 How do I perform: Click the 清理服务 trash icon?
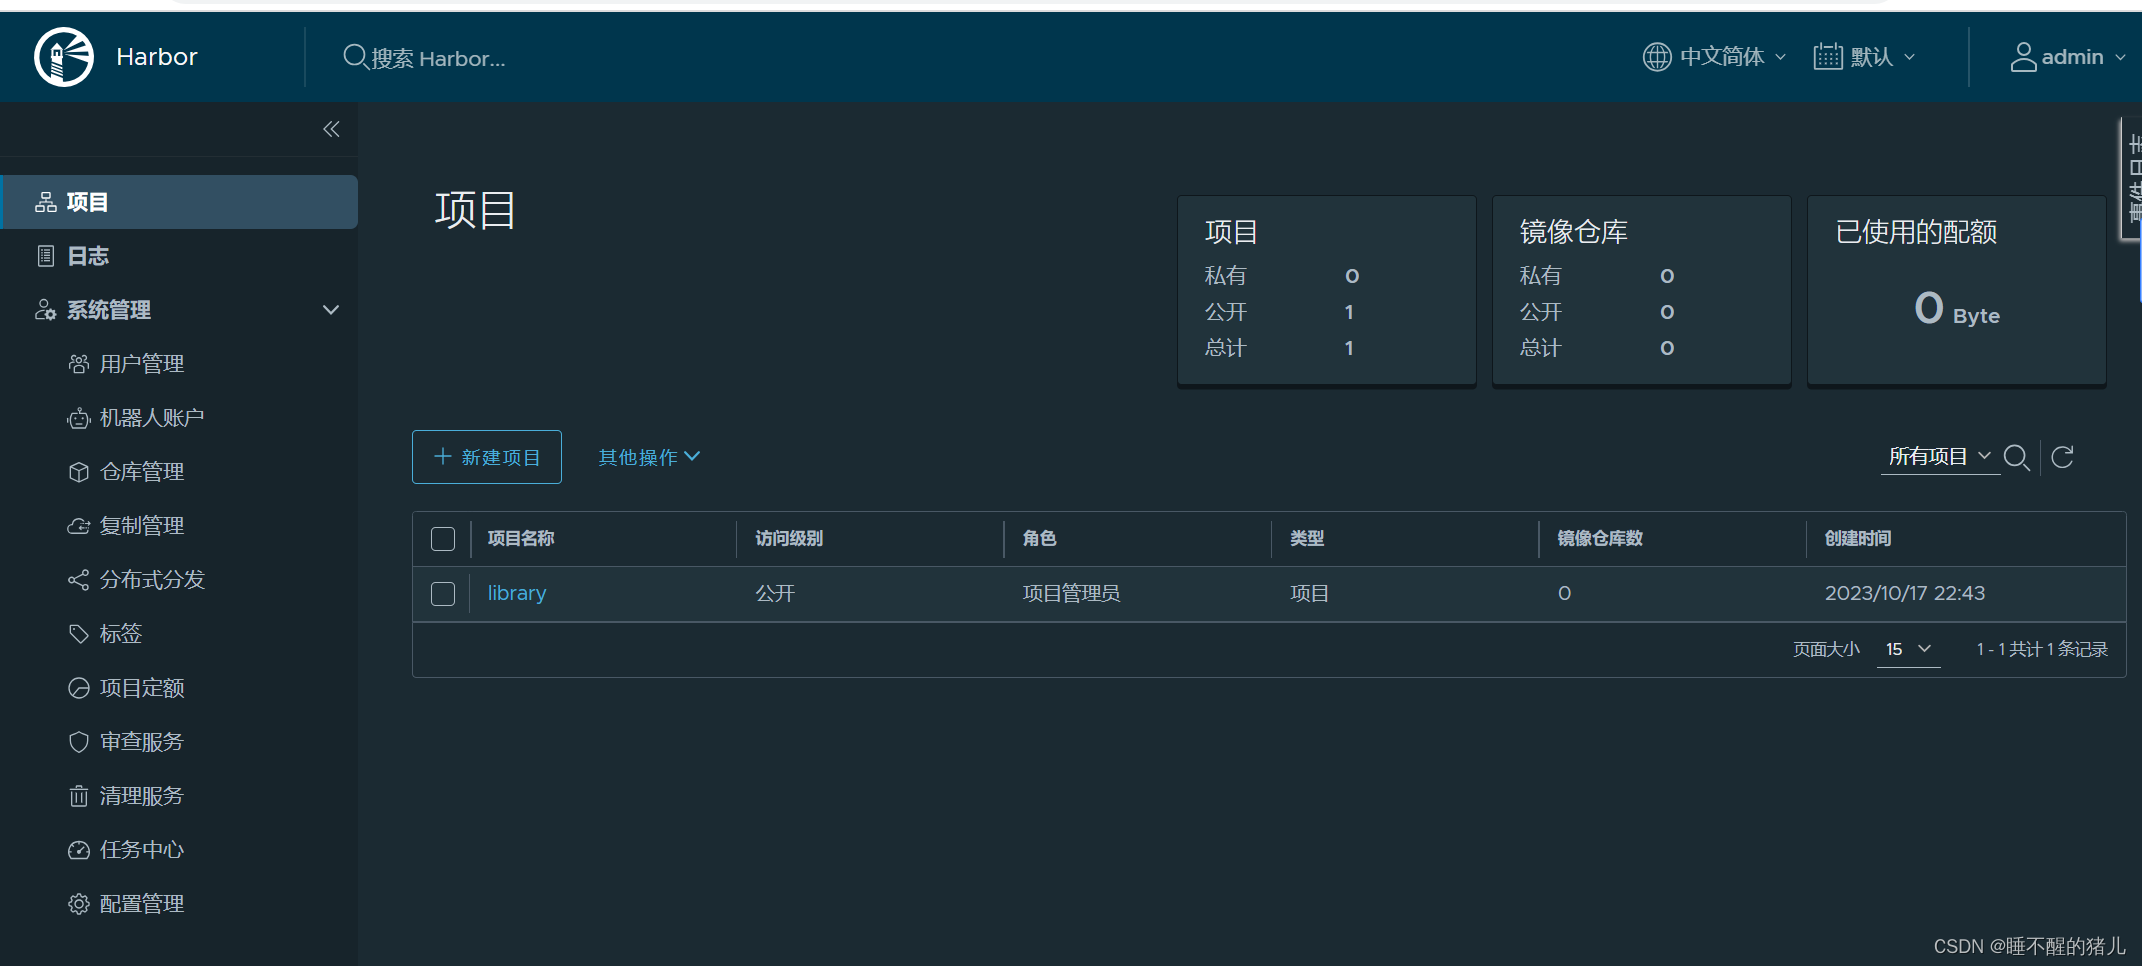[x=79, y=796]
